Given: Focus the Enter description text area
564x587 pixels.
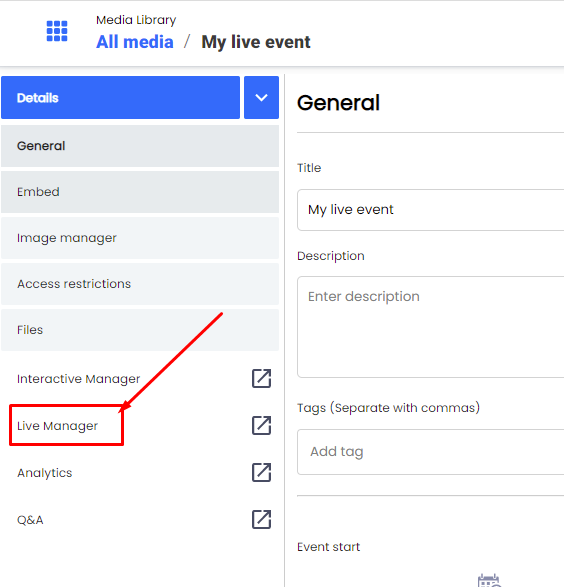Looking at the screenshot, I should pos(430,327).
